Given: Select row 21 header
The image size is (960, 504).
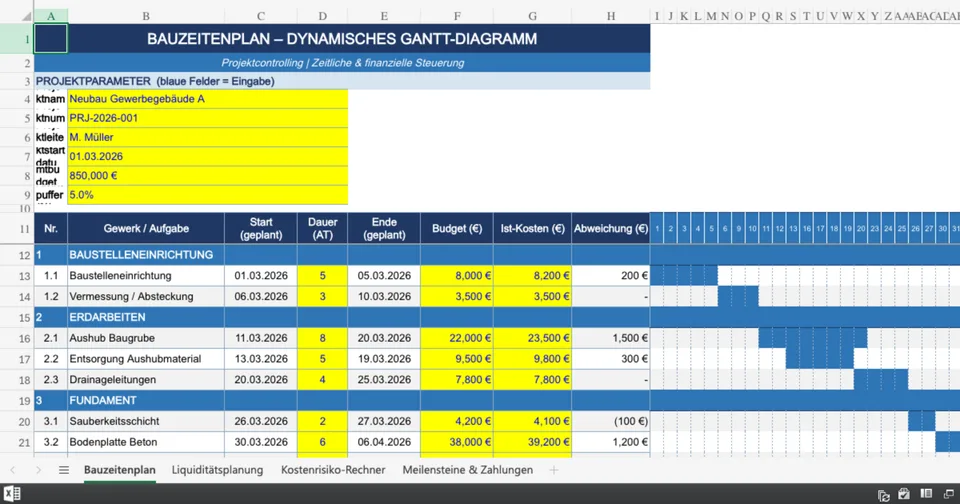Looking at the screenshot, I should point(17,442).
